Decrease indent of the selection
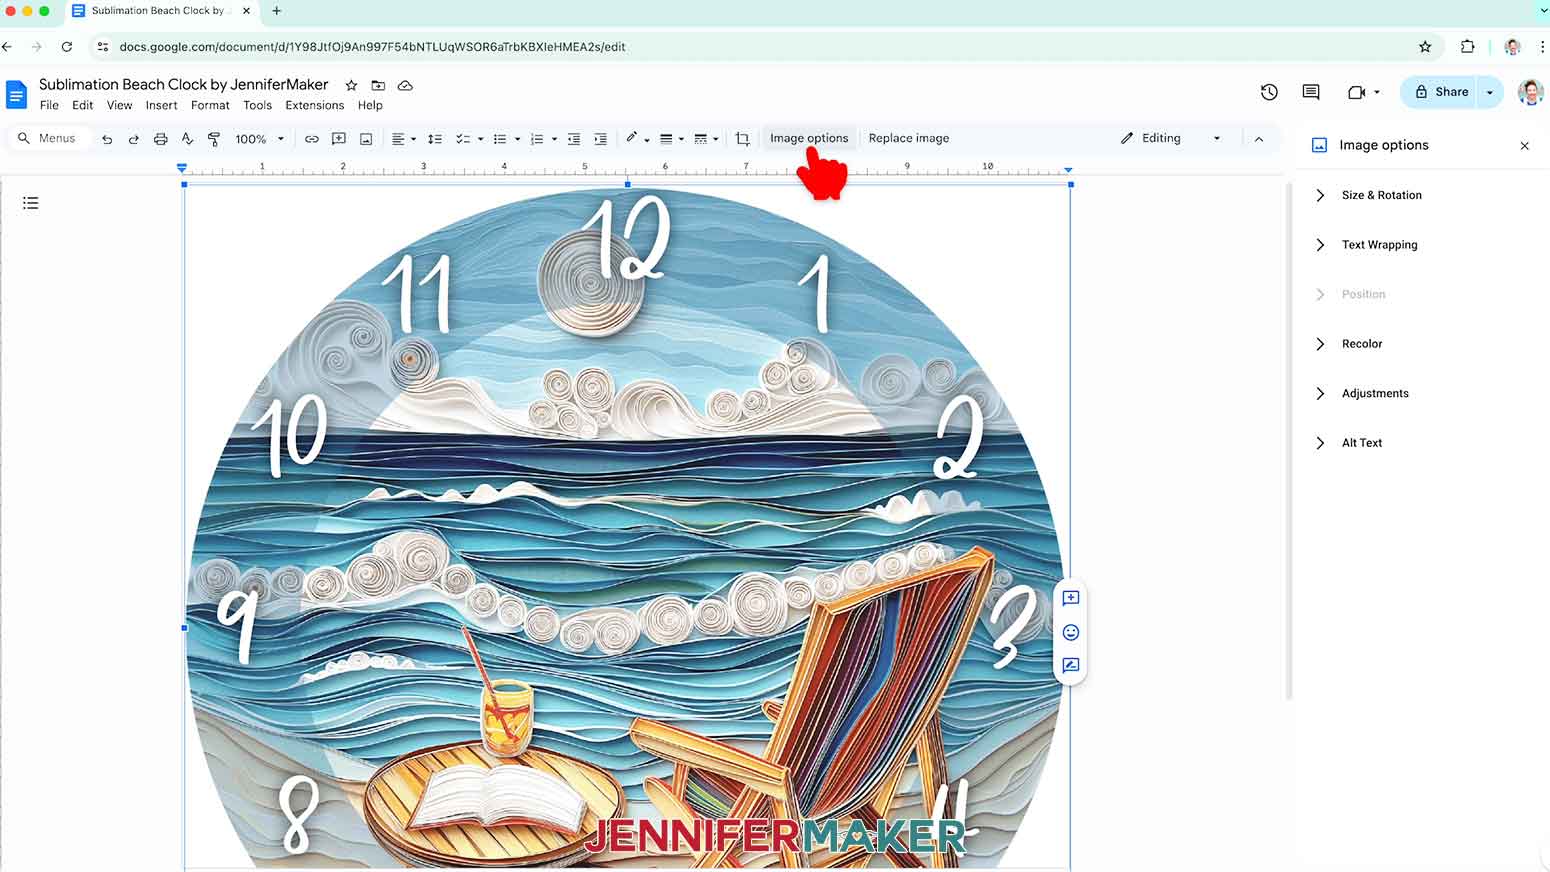 (x=574, y=139)
